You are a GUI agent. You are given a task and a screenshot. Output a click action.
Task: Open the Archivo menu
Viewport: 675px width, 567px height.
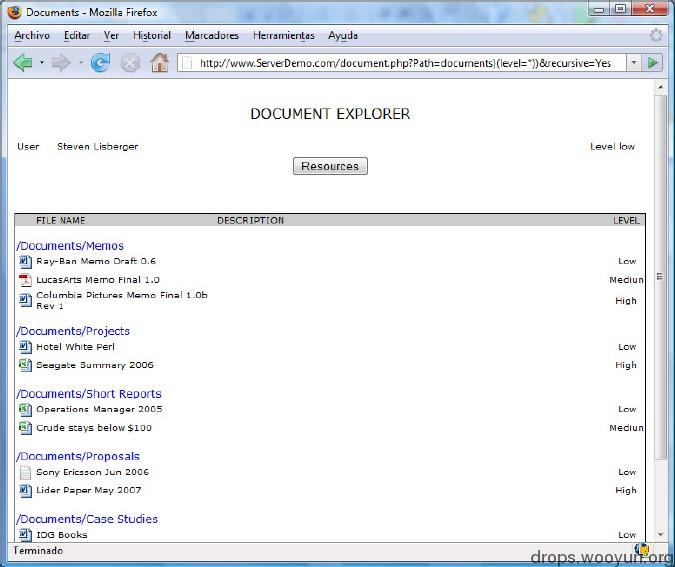[32, 36]
